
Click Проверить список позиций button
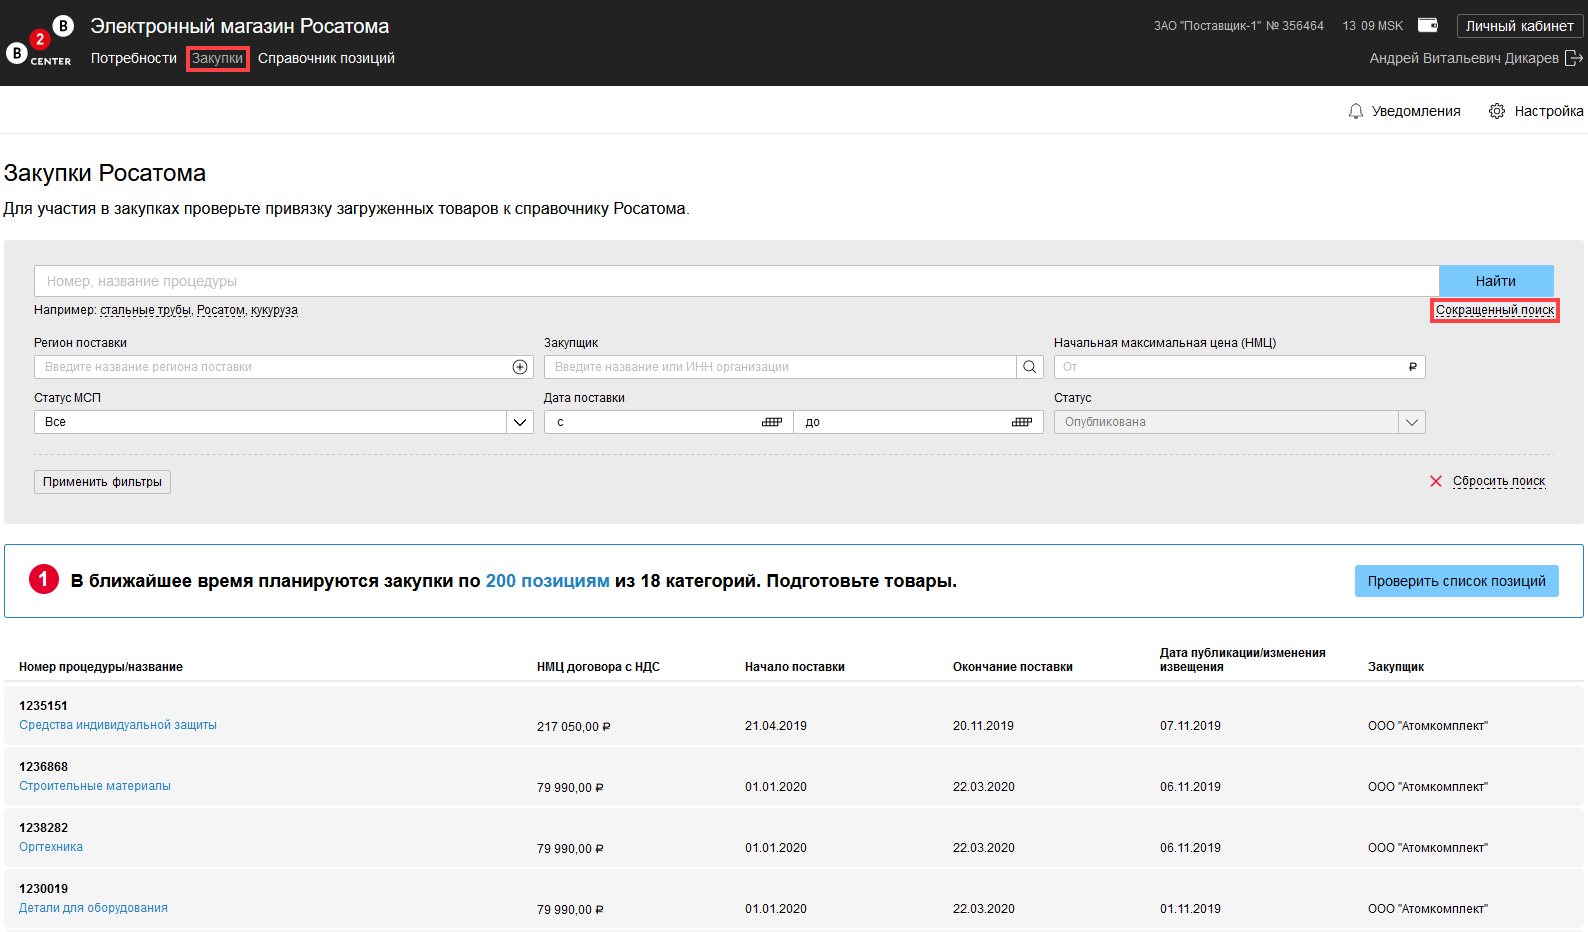tap(1456, 581)
